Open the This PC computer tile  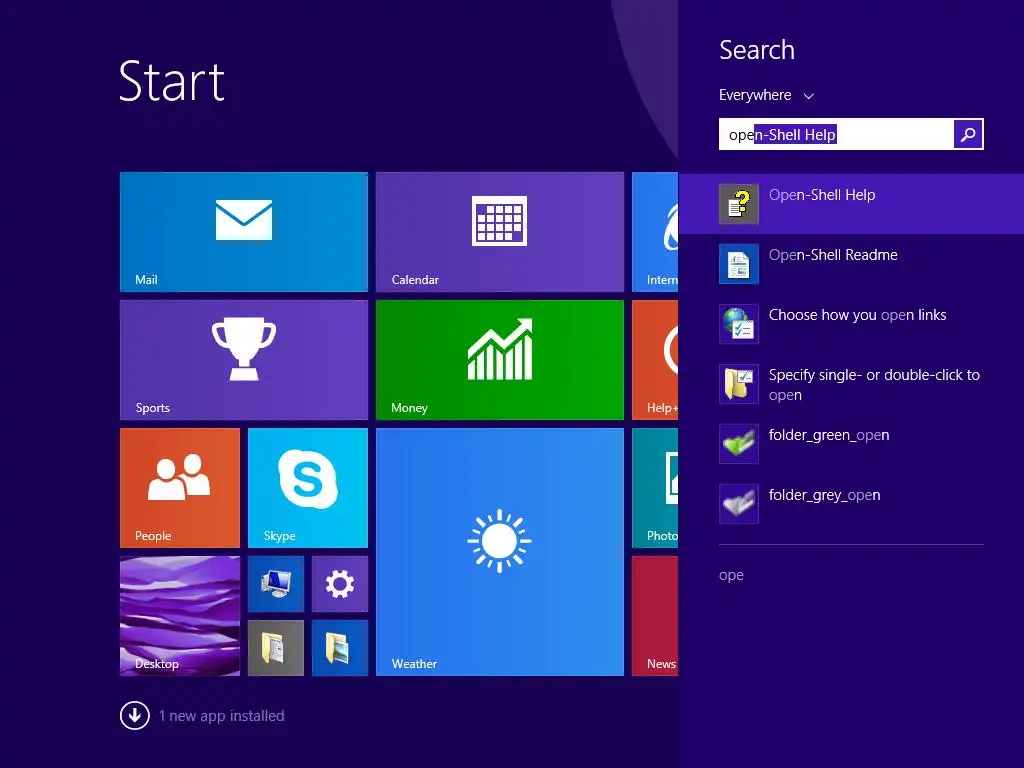[276, 584]
